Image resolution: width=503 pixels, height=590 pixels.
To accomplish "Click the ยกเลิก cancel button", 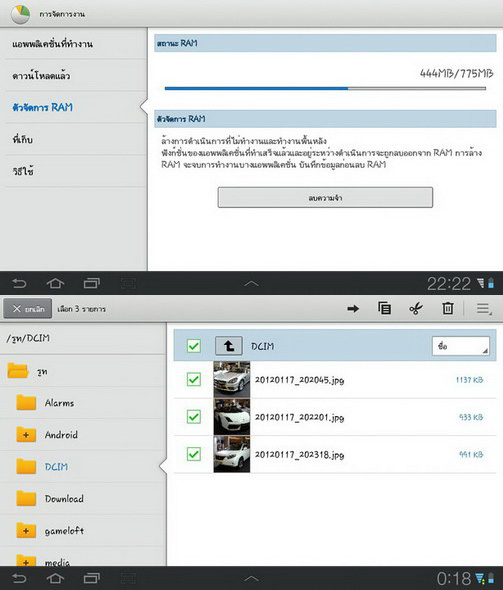I will point(28,309).
